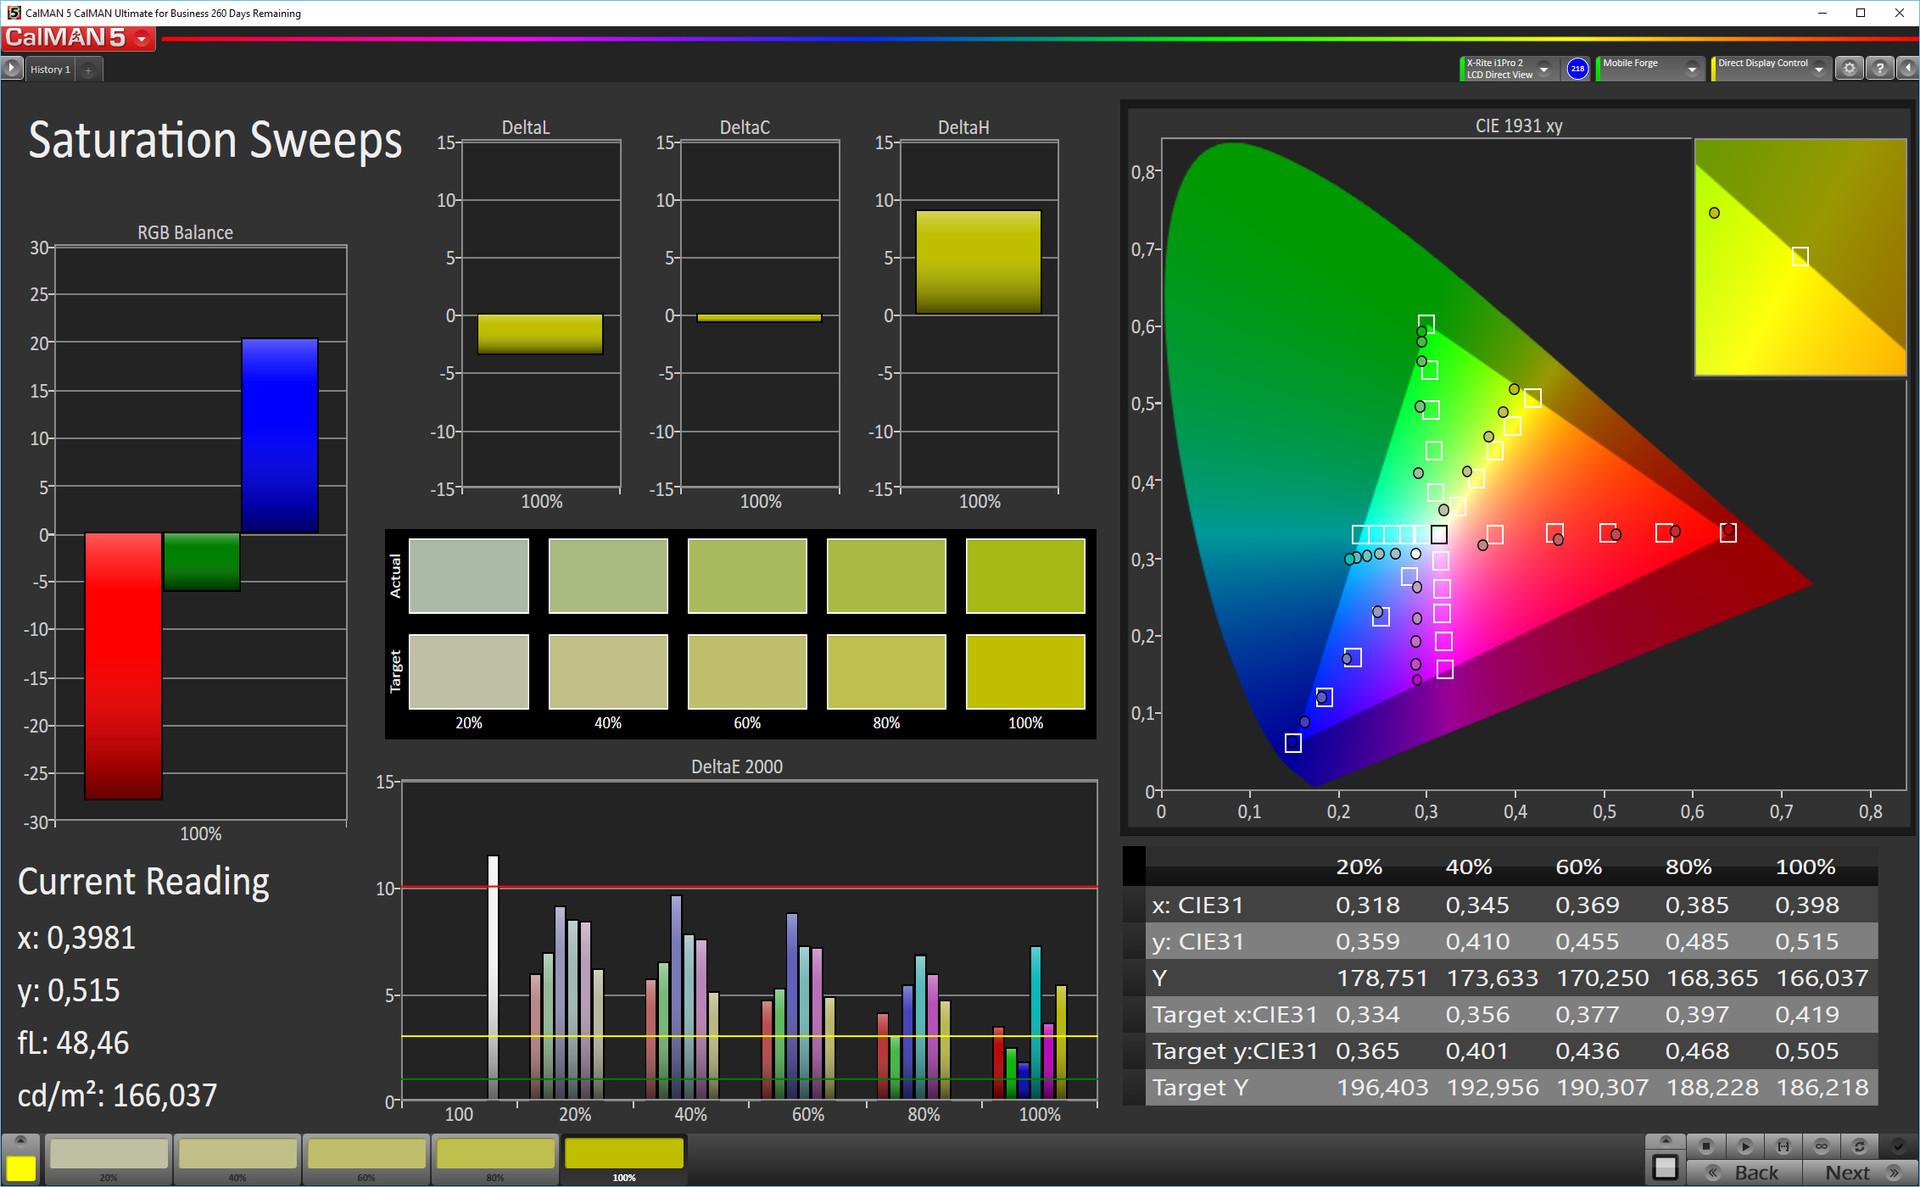Click the stop measurement button
Image resolution: width=1920 pixels, height=1187 pixels.
tap(1706, 1146)
